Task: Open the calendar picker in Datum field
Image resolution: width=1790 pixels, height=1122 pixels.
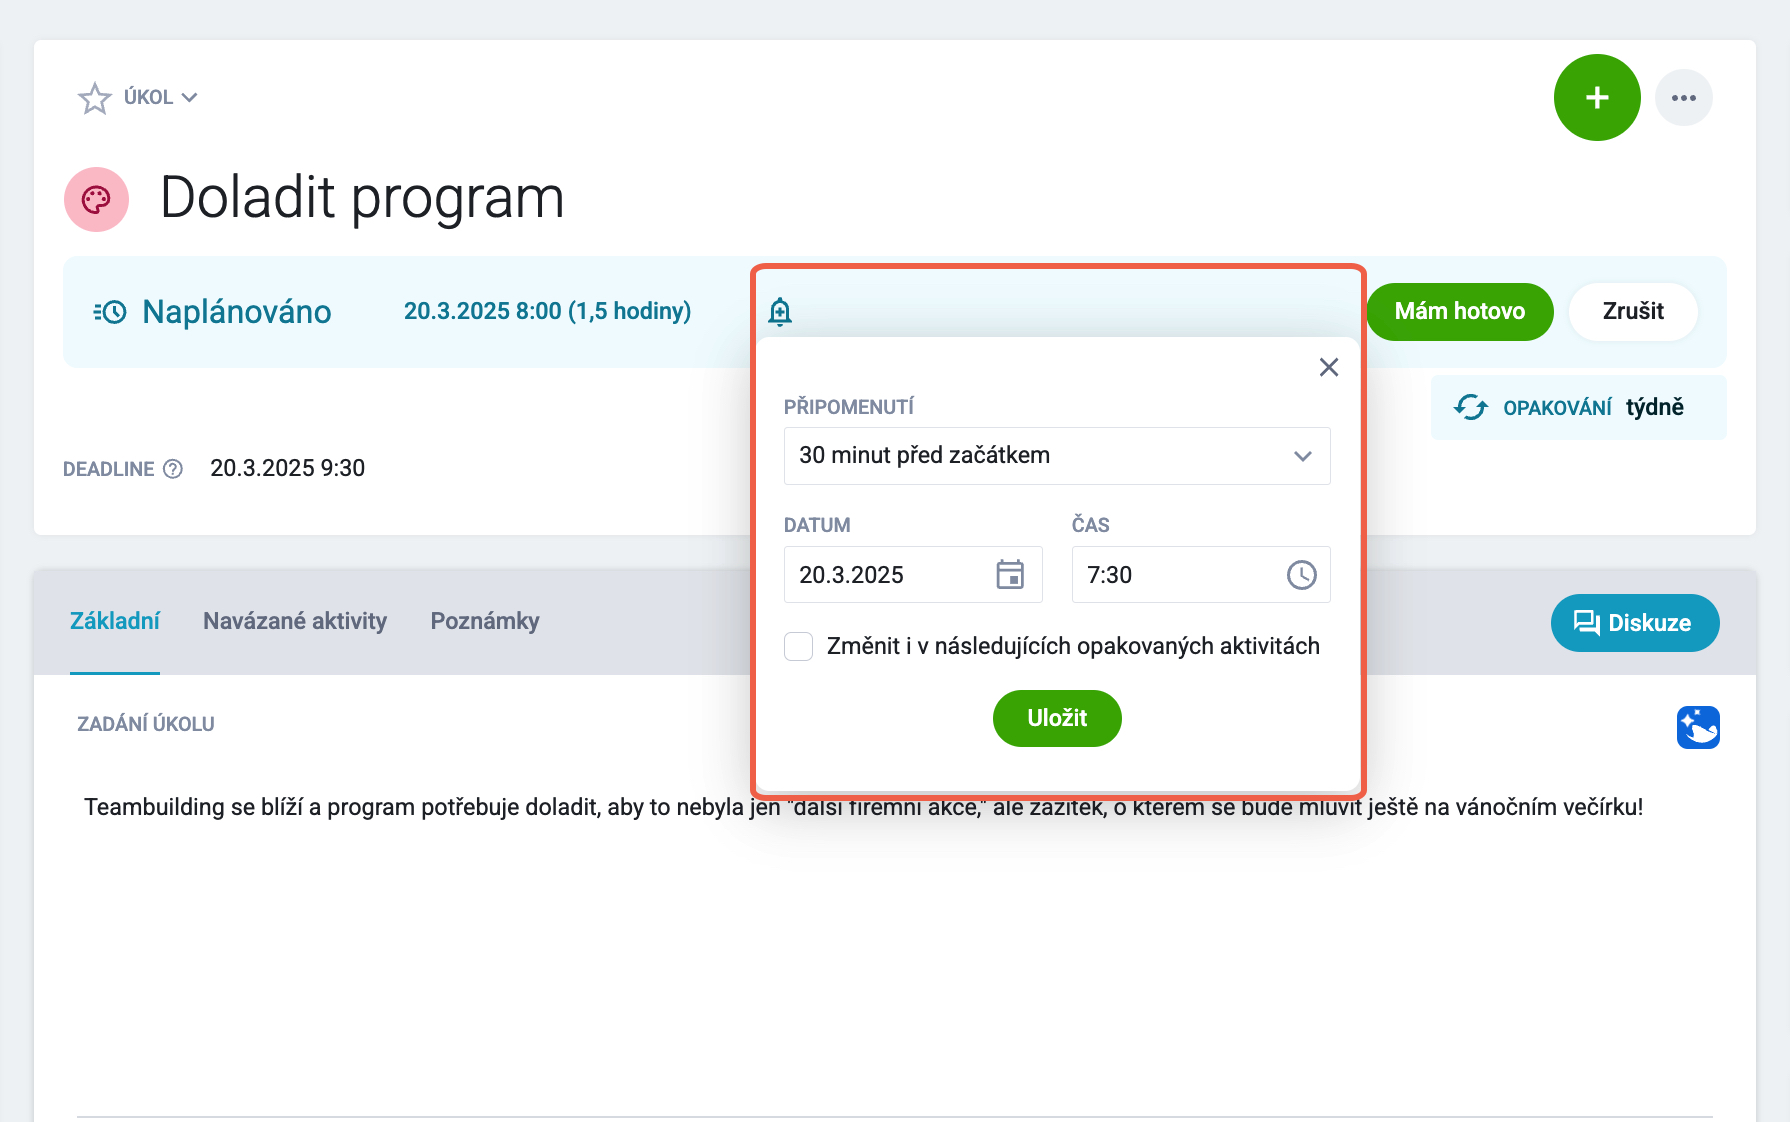Action: point(1010,575)
